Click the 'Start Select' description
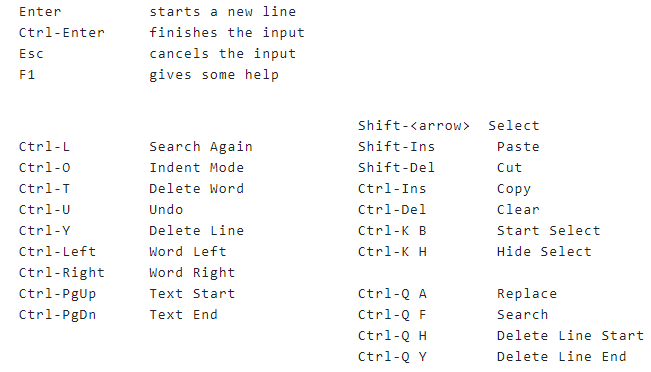 (548, 230)
